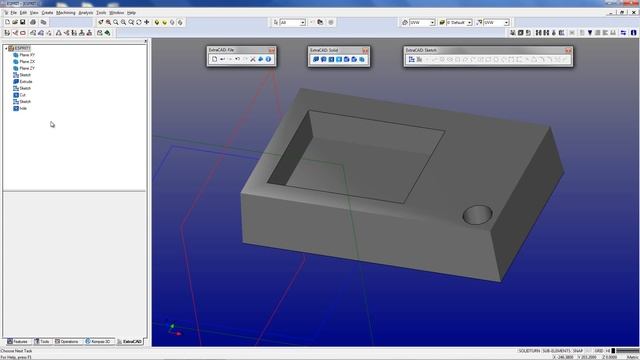The height and width of the screenshot is (360, 640).
Task: Click the second yellow light bulb icon
Action: (x=164, y=22)
